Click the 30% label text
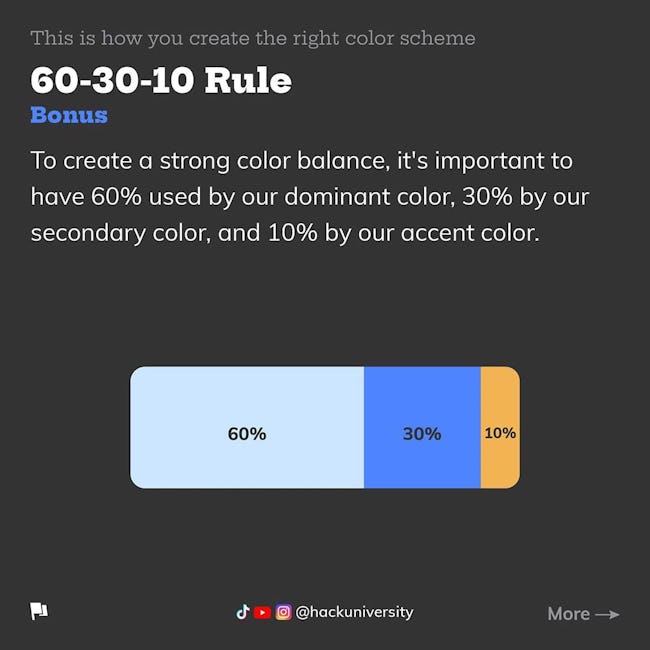 pyautogui.click(x=422, y=434)
